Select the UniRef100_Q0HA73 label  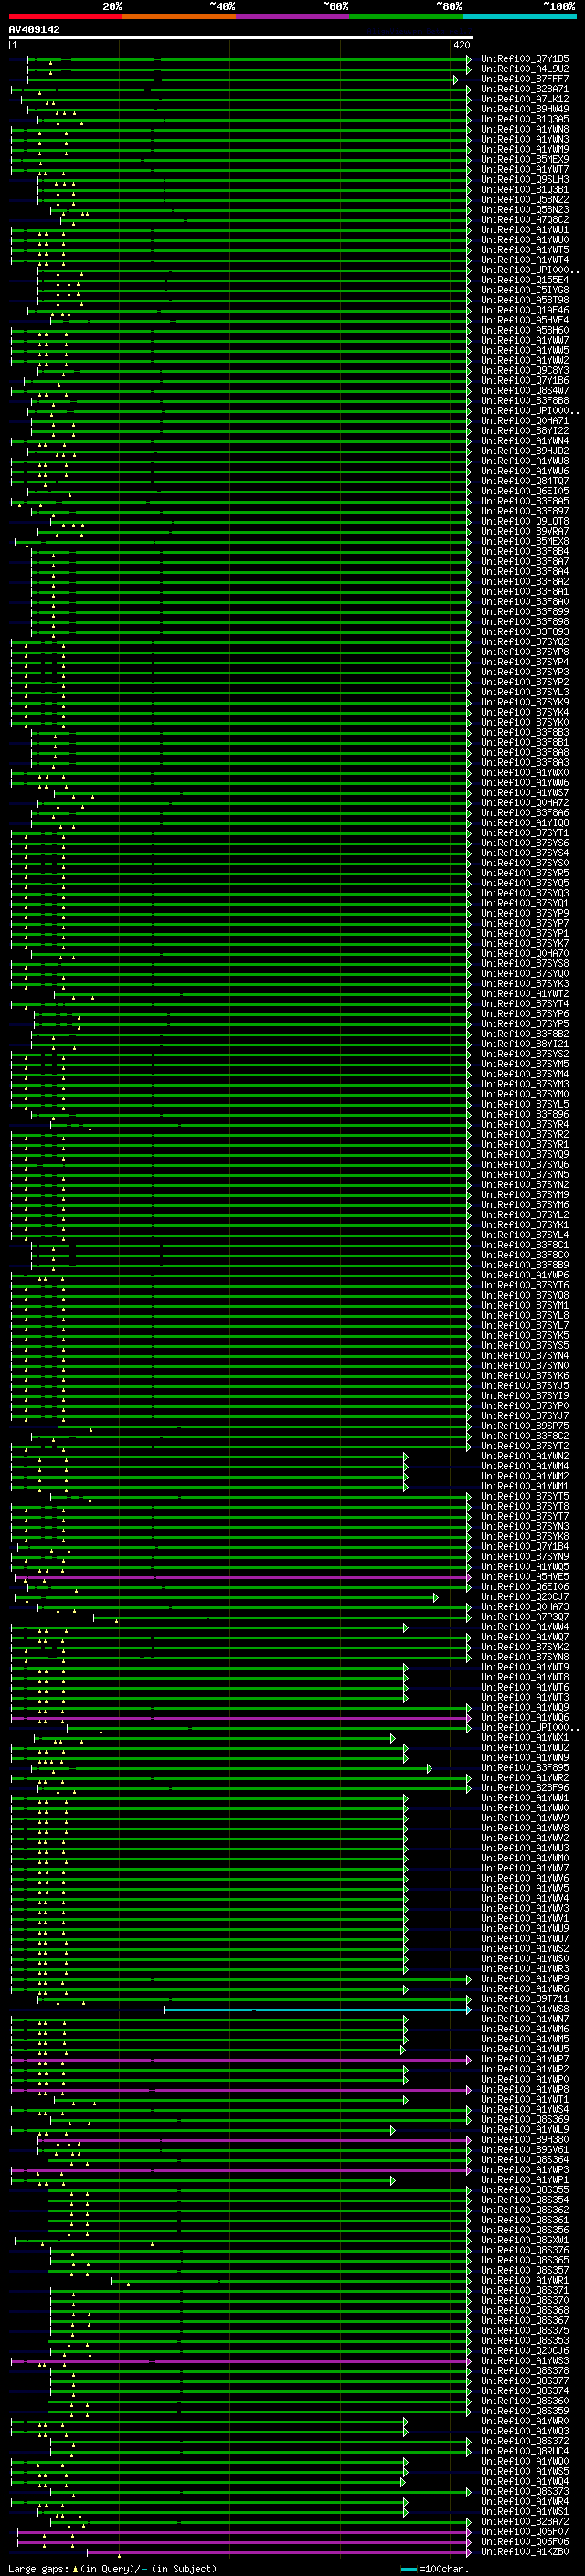[525, 1607]
